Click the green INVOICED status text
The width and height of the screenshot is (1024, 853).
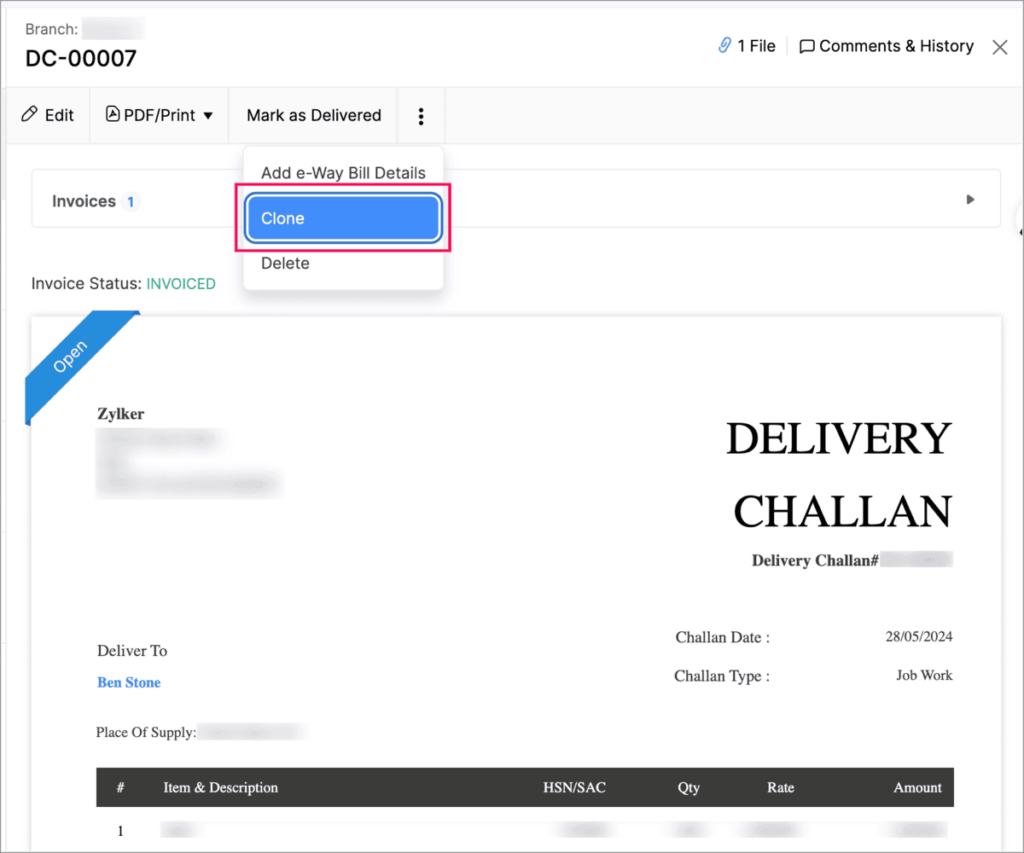(181, 284)
